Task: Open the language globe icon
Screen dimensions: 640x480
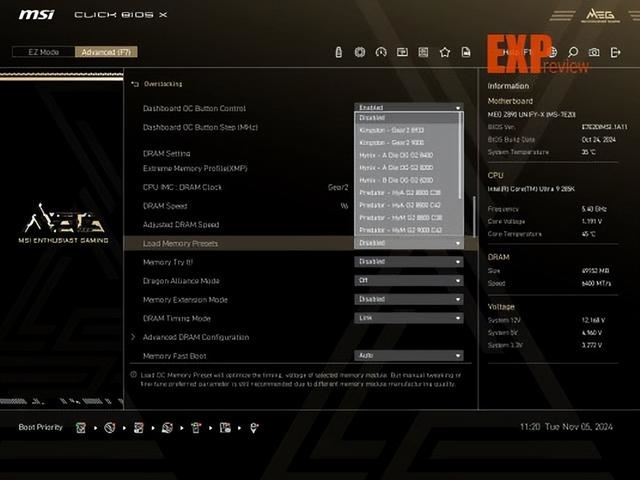Action: click(552, 52)
